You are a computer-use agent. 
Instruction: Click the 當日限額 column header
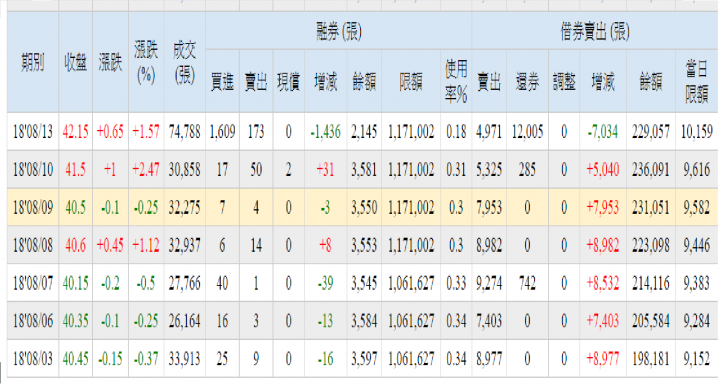pyautogui.click(x=697, y=82)
